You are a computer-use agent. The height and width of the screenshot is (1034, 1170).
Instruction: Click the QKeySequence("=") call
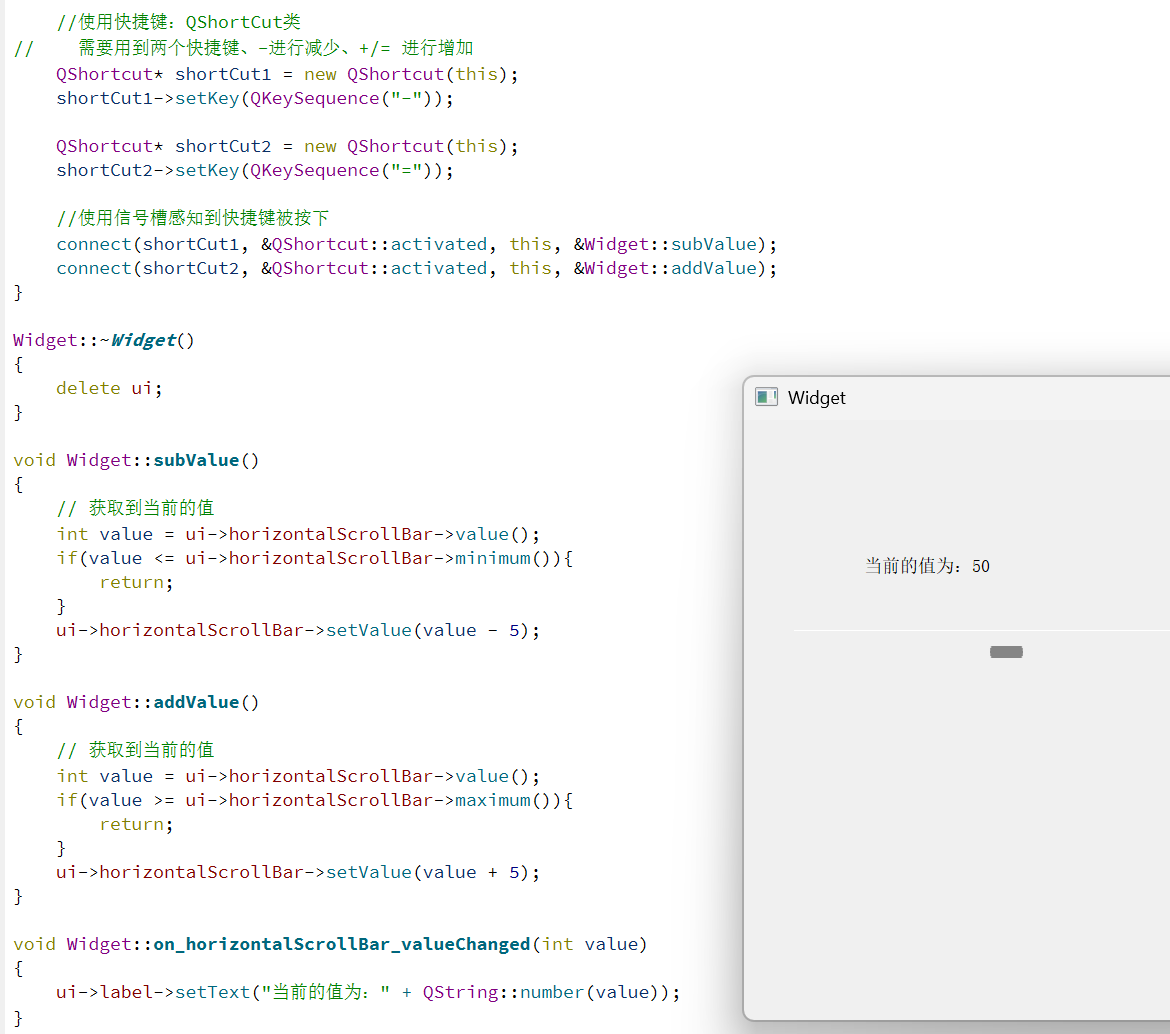[341, 170]
